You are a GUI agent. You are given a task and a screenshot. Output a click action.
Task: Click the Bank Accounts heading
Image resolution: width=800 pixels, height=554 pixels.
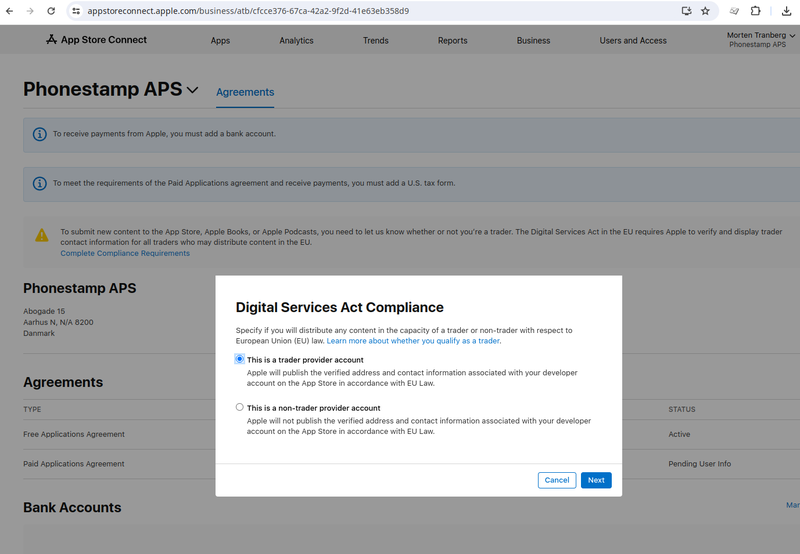72,508
